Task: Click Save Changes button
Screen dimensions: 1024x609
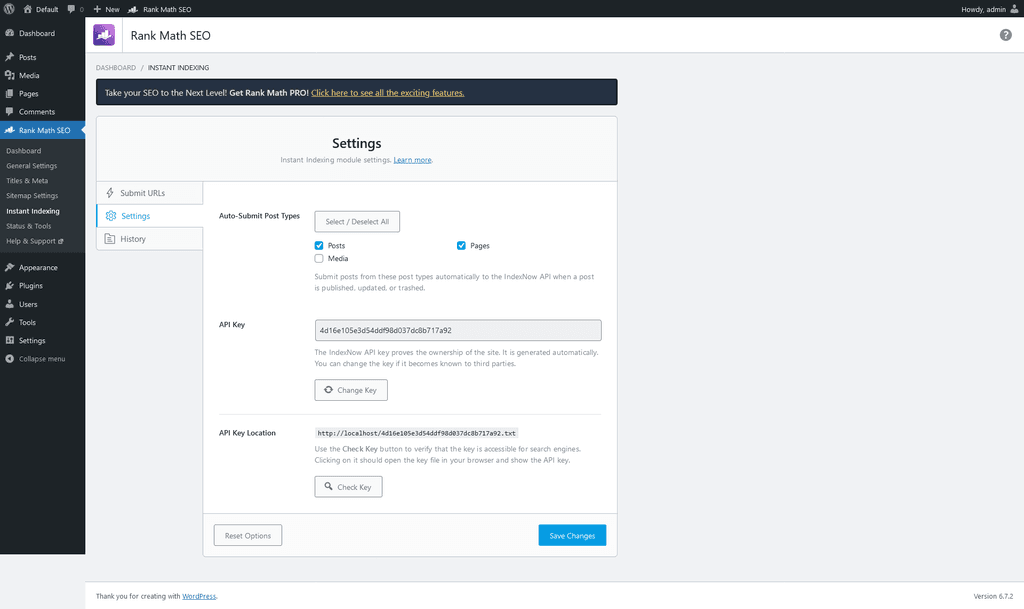Action: click(x=572, y=535)
